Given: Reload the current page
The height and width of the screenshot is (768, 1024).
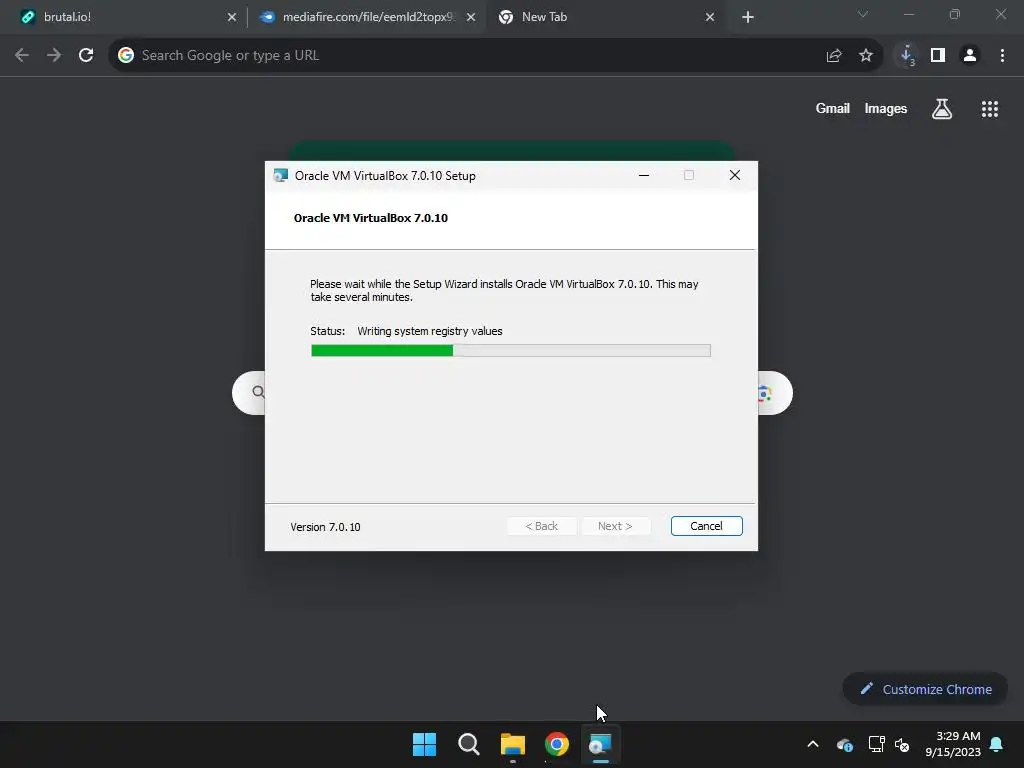Looking at the screenshot, I should coord(86,55).
